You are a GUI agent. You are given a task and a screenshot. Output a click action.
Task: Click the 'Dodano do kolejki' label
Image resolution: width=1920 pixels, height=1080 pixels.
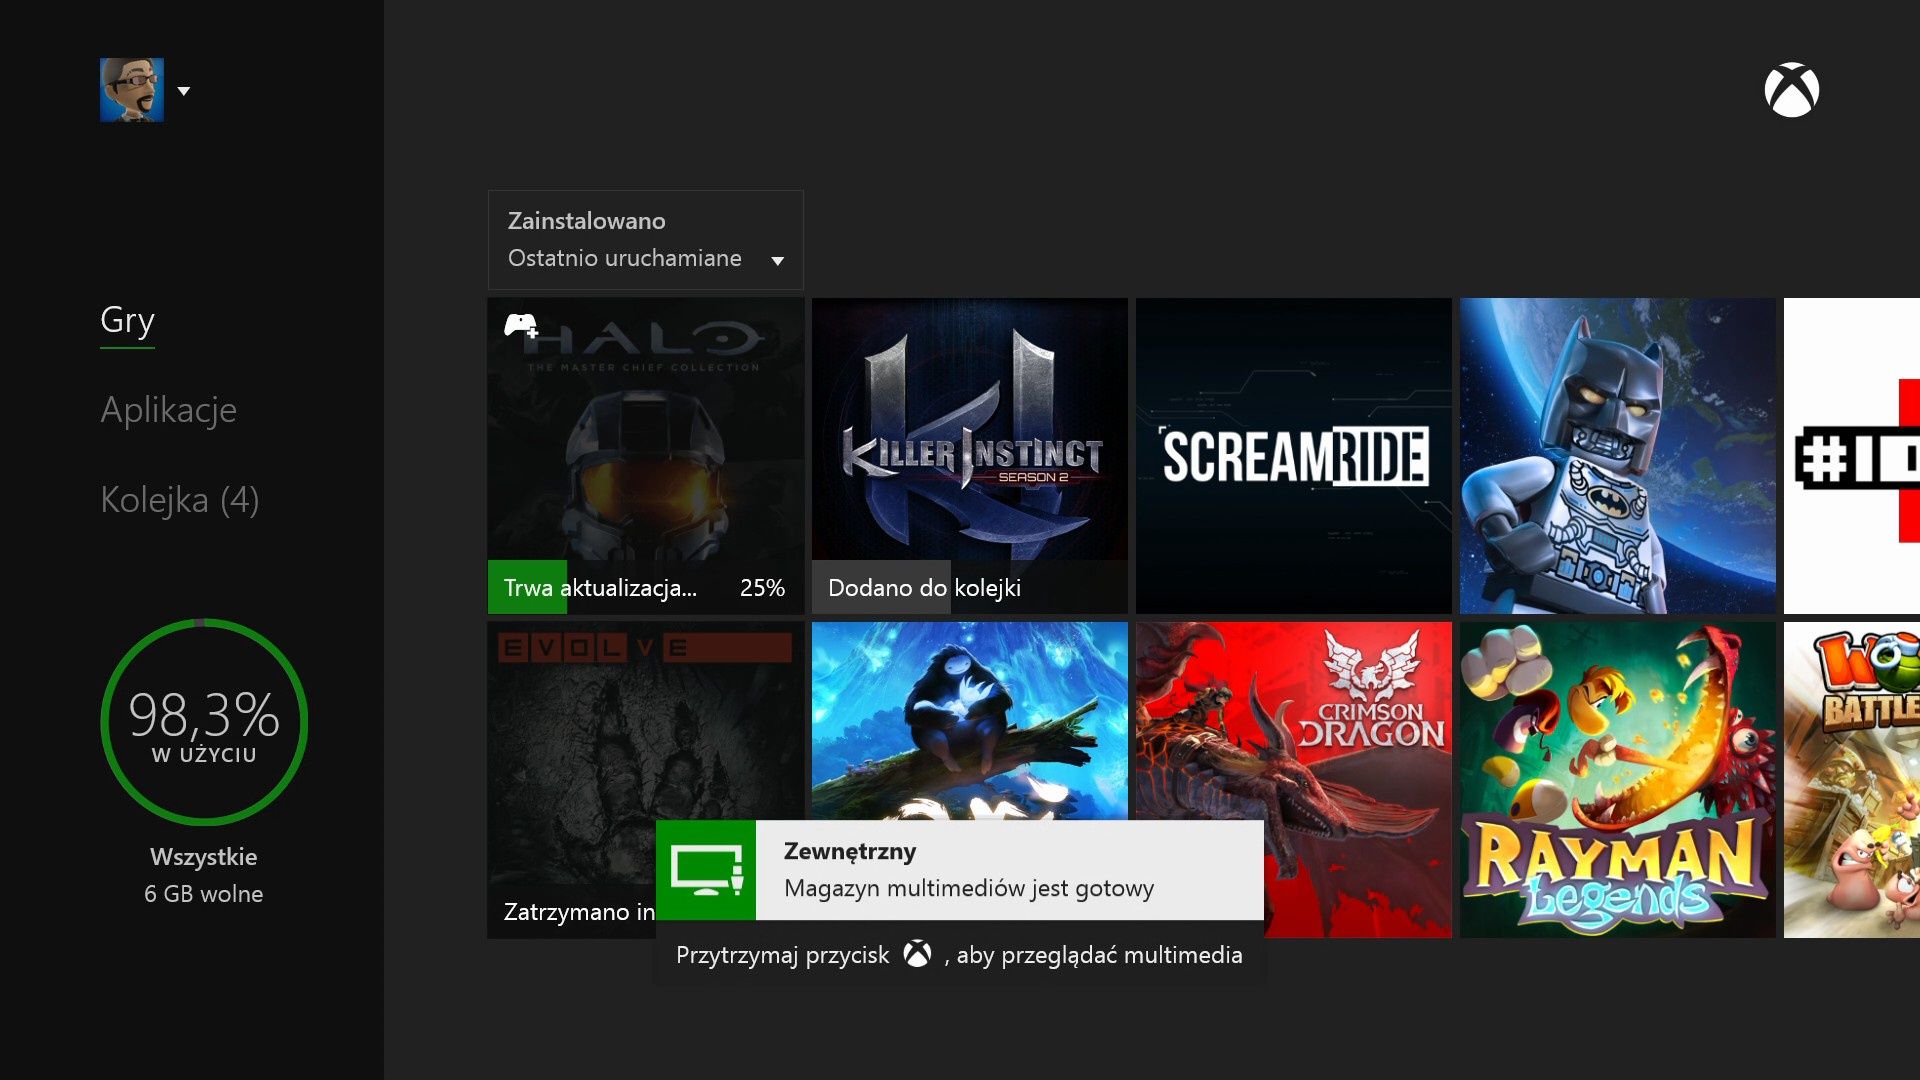[924, 588]
